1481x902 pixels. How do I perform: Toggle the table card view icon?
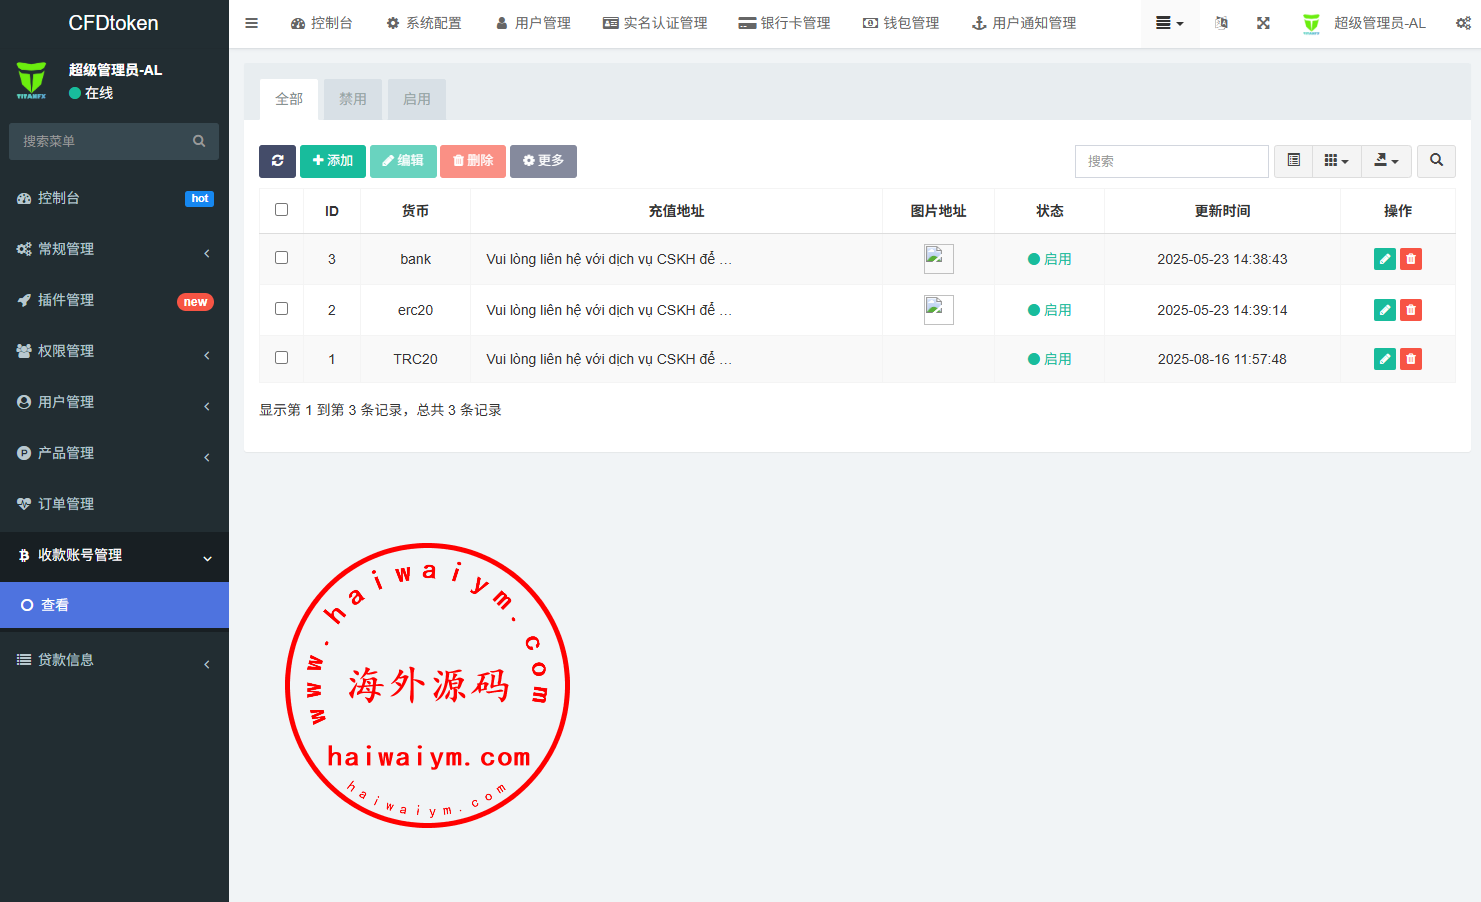click(1293, 161)
